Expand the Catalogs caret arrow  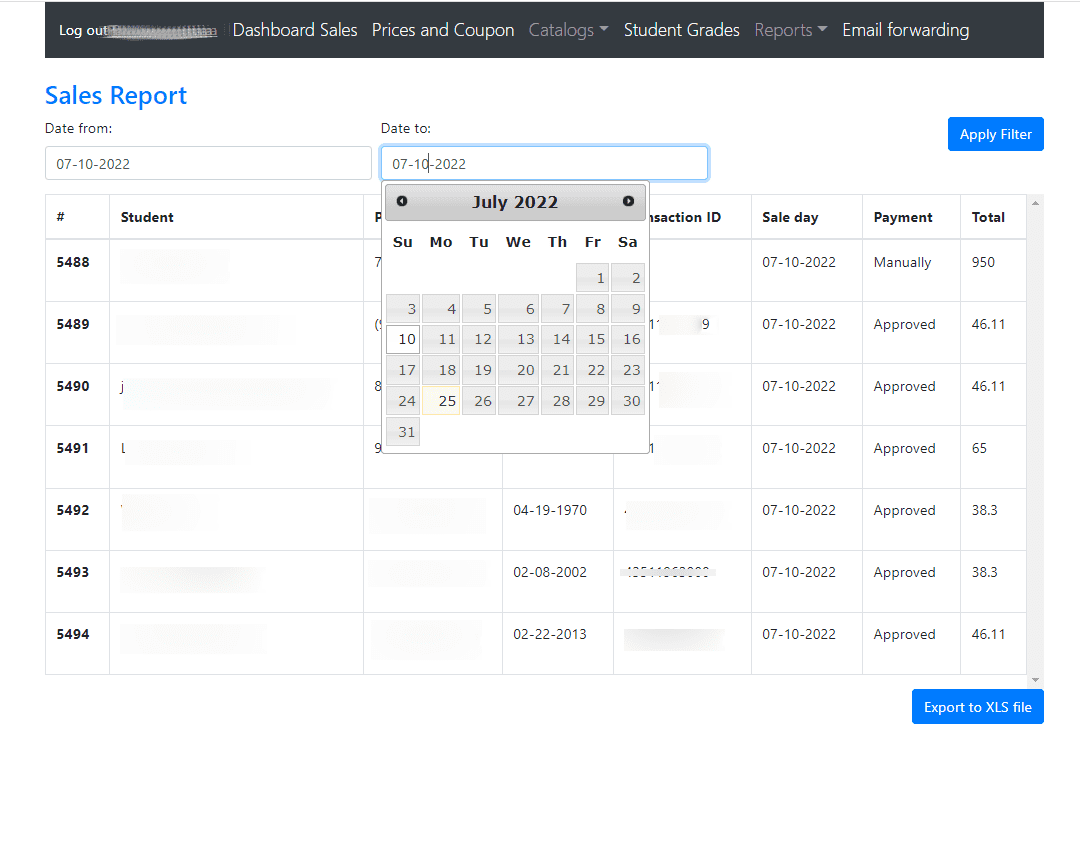(x=604, y=30)
